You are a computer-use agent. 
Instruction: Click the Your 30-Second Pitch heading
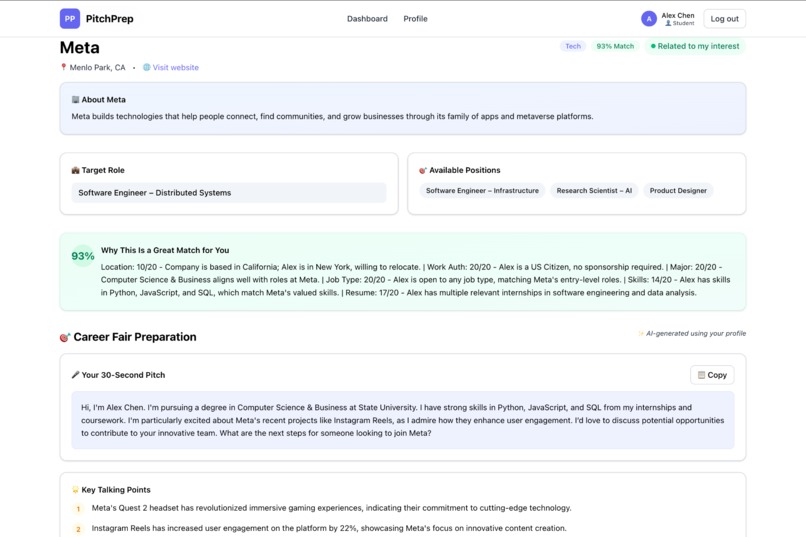[123, 375]
